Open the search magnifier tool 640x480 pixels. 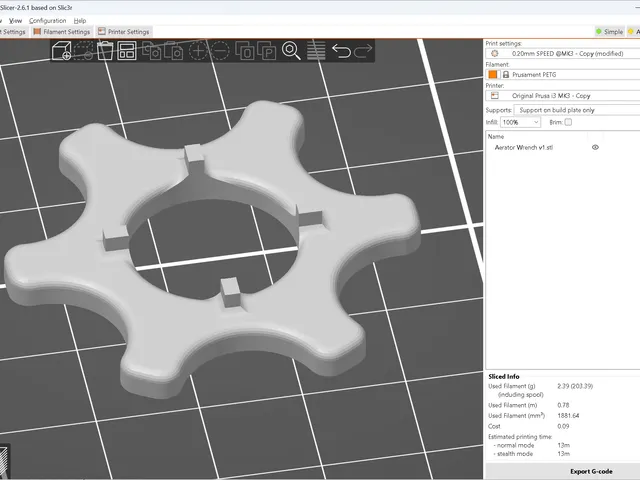click(291, 51)
